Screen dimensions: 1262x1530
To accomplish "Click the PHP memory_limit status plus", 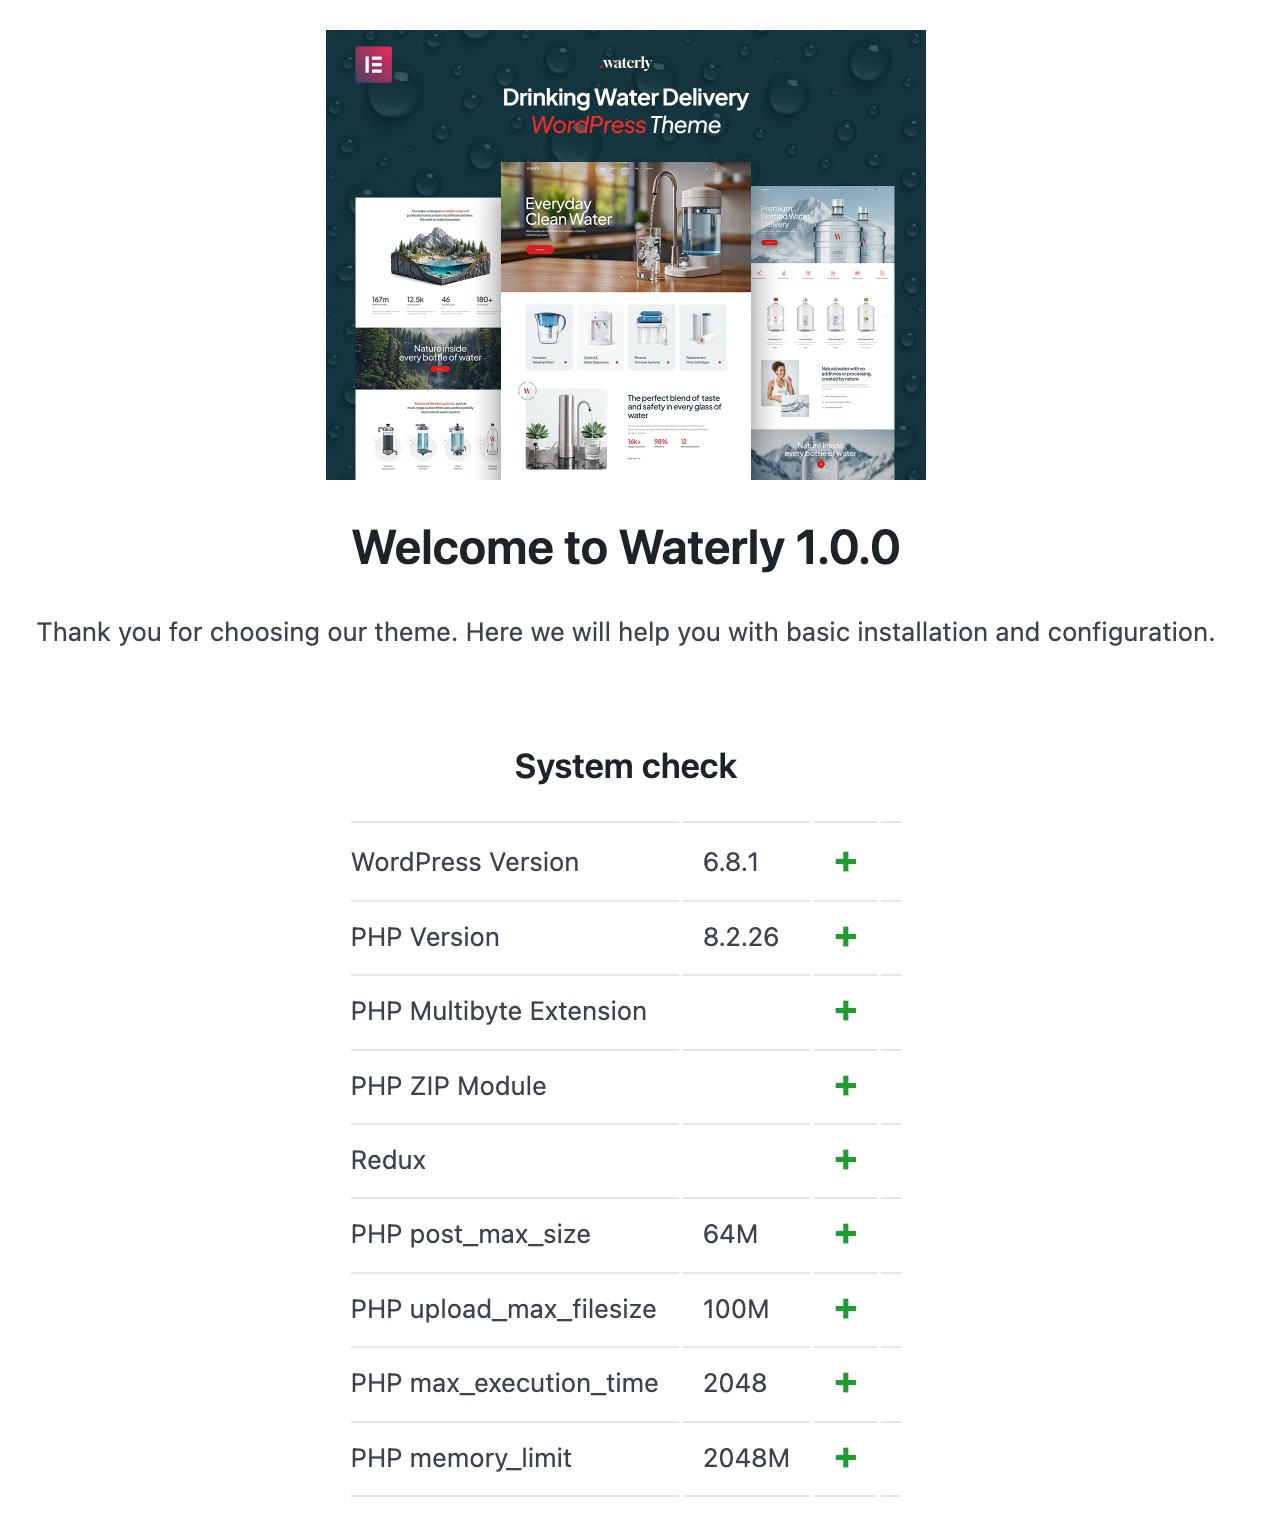I will coord(846,1458).
